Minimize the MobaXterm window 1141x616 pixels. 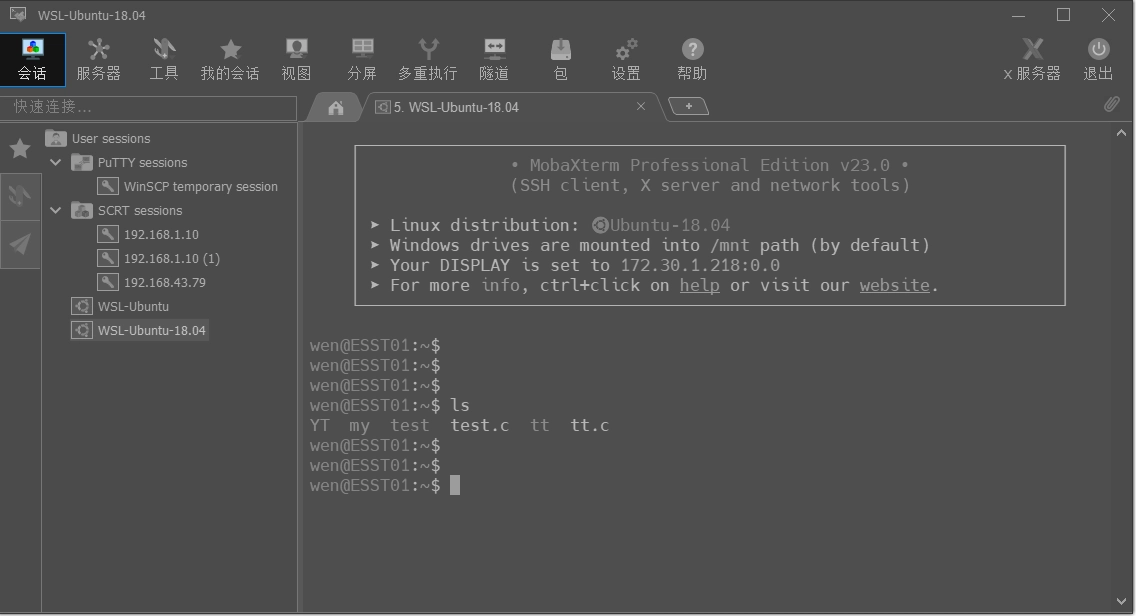tap(1019, 15)
